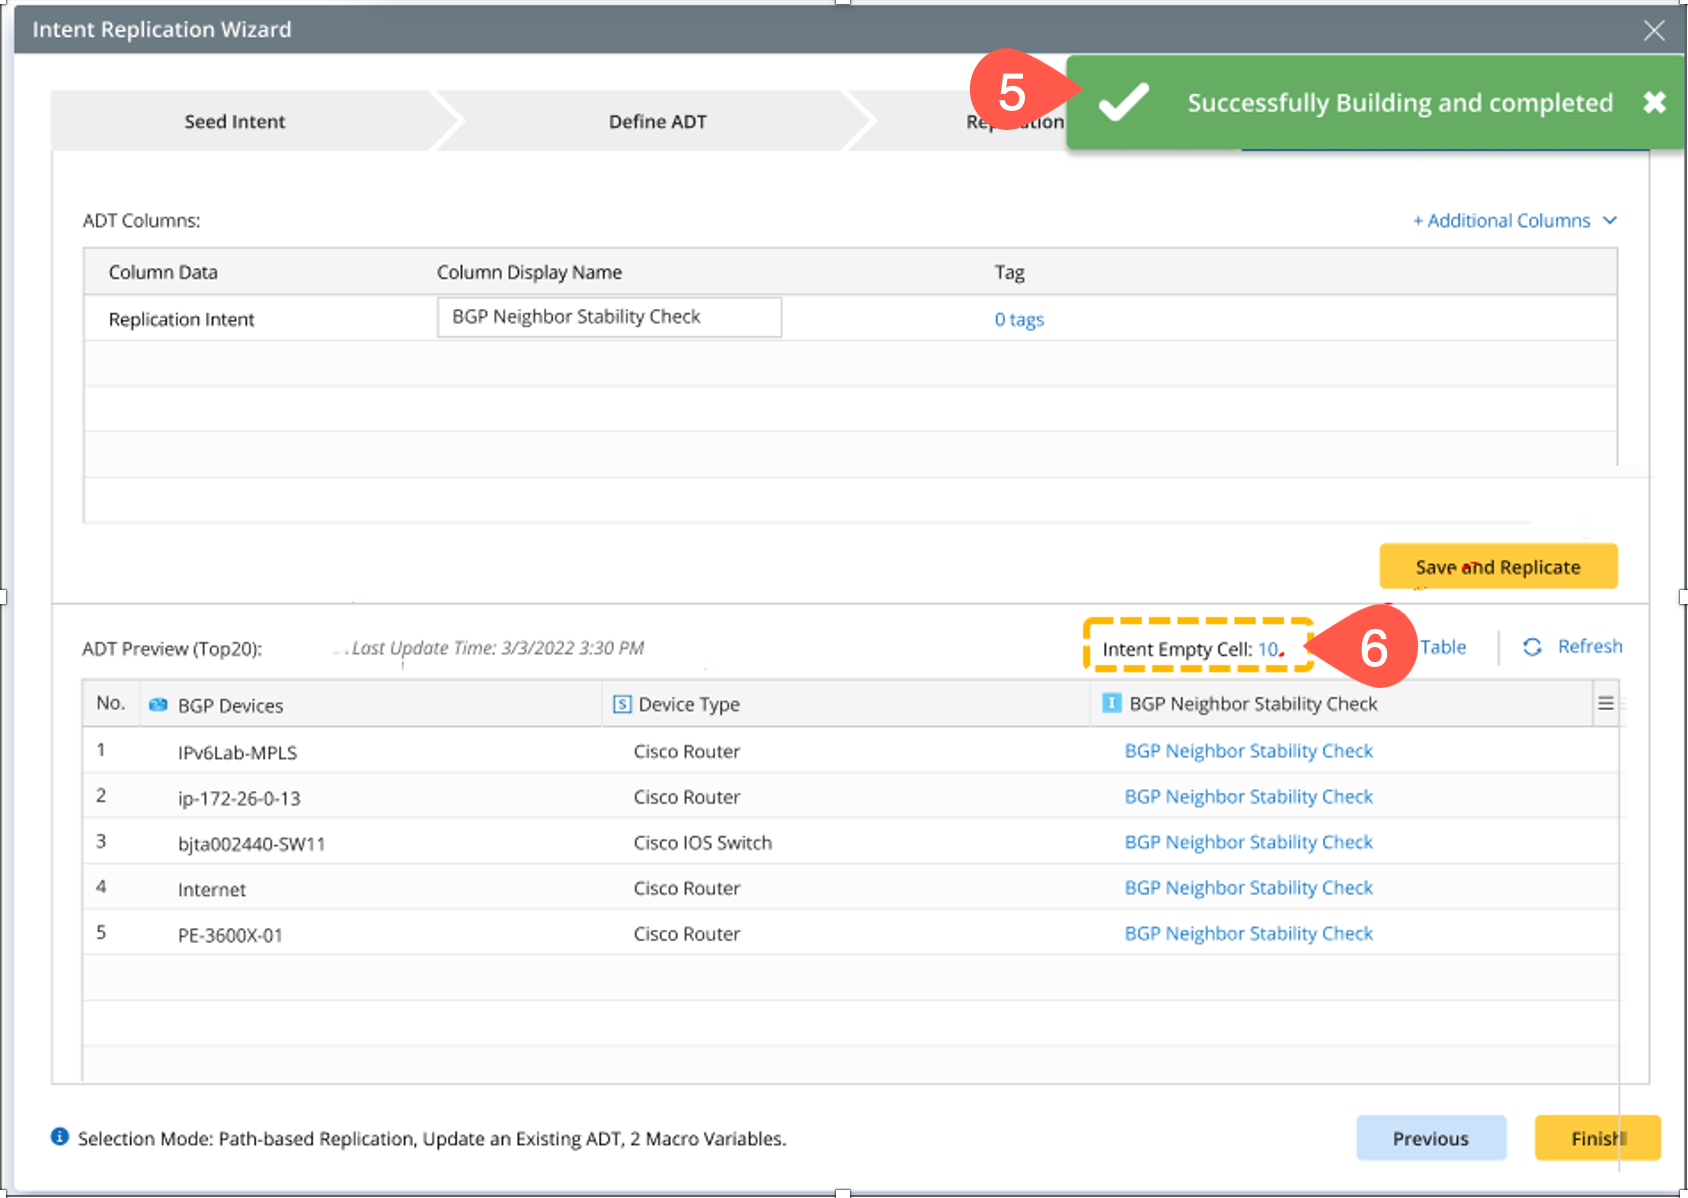The width and height of the screenshot is (1688, 1198).
Task: Click the Refresh icon in ADT Preview
Action: point(1532,647)
